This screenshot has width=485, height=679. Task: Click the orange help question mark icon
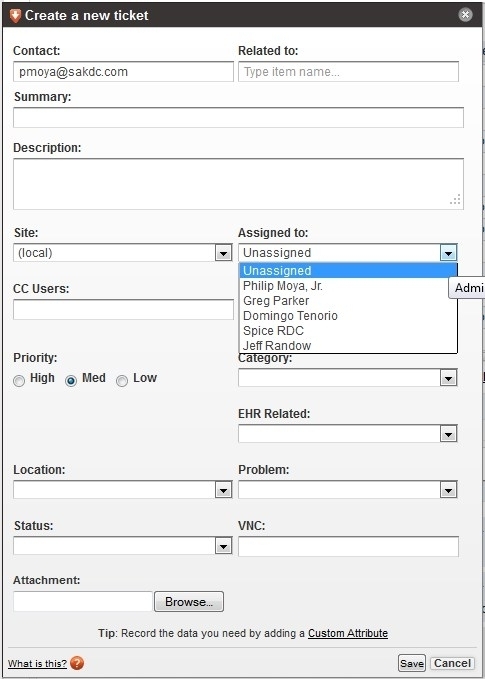pyautogui.click(x=77, y=663)
